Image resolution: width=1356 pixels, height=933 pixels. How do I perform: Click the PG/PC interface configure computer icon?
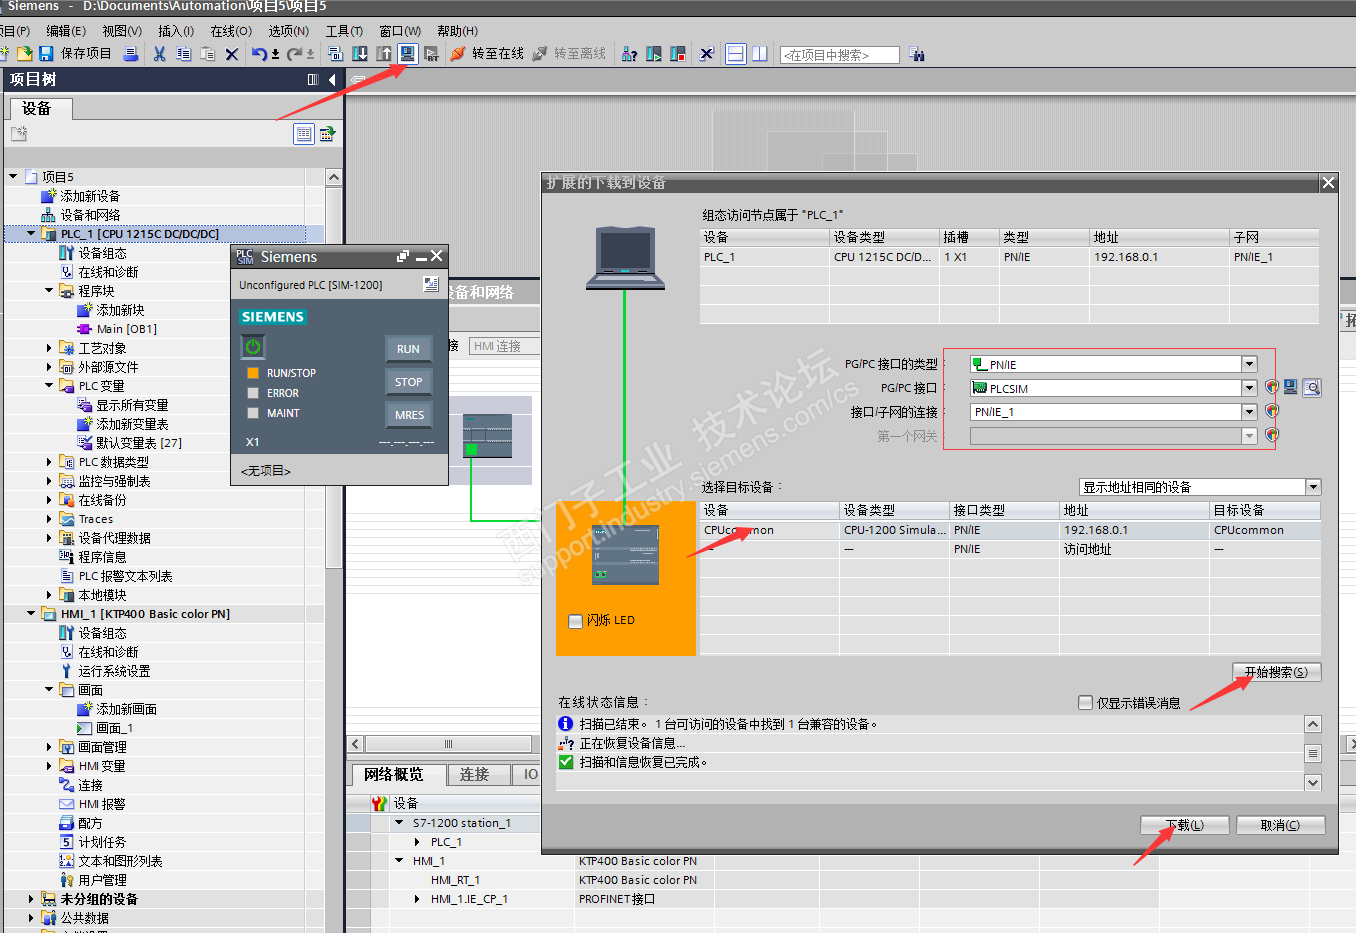pyautogui.click(x=1290, y=387)
